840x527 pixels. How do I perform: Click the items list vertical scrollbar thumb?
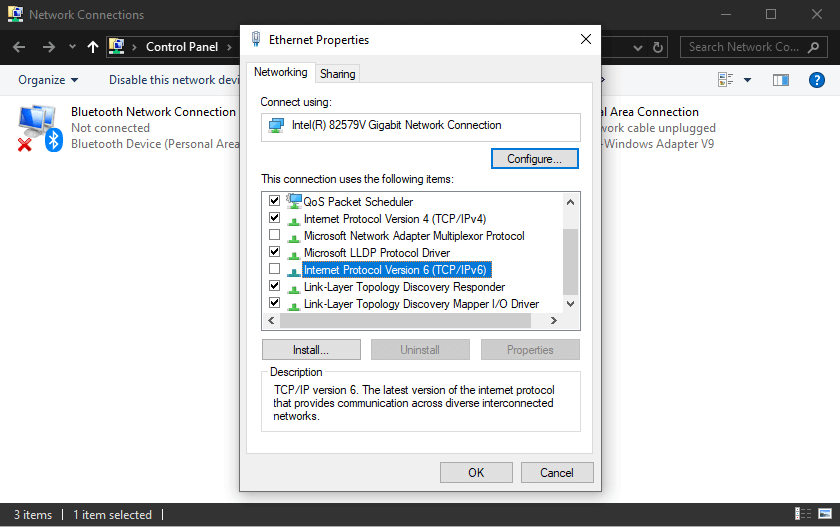click(x=571, y=262)
